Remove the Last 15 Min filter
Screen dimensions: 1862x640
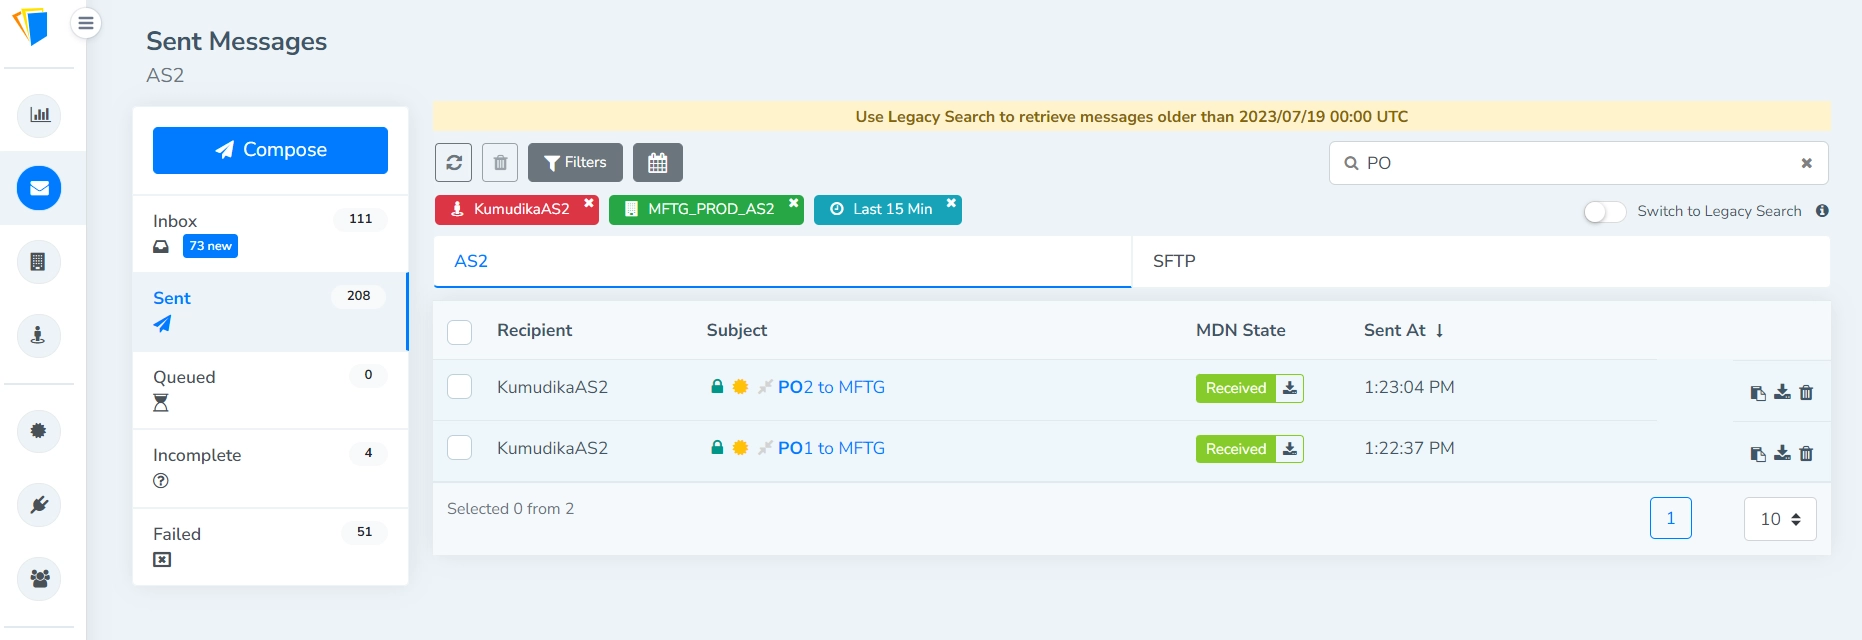tap(951, 203)
